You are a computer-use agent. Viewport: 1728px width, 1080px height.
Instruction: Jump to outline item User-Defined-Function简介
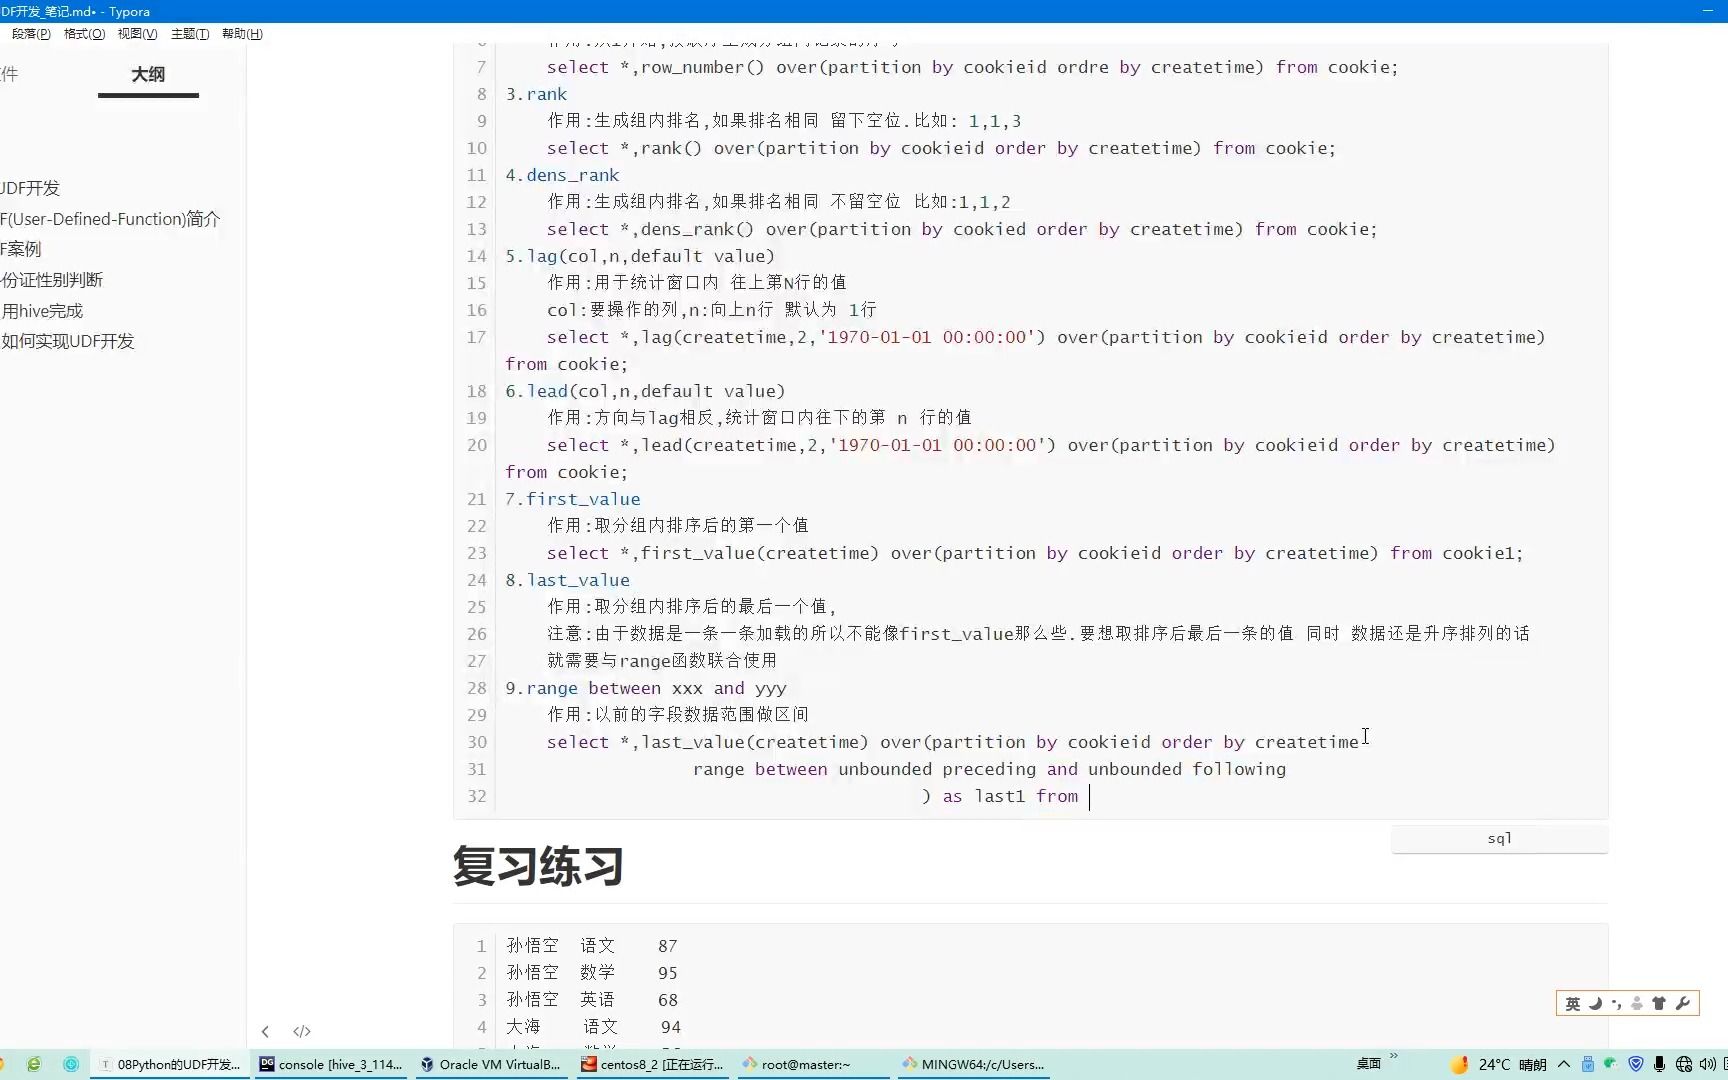110,219
